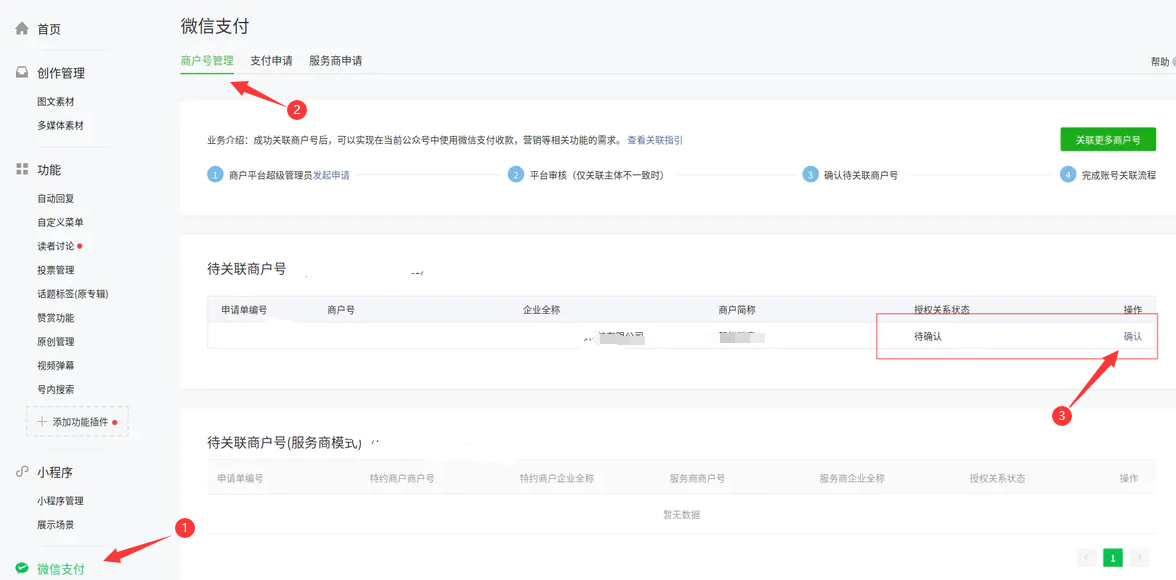
Task: Click the home icon beside 首页
Action: point(22,29)
